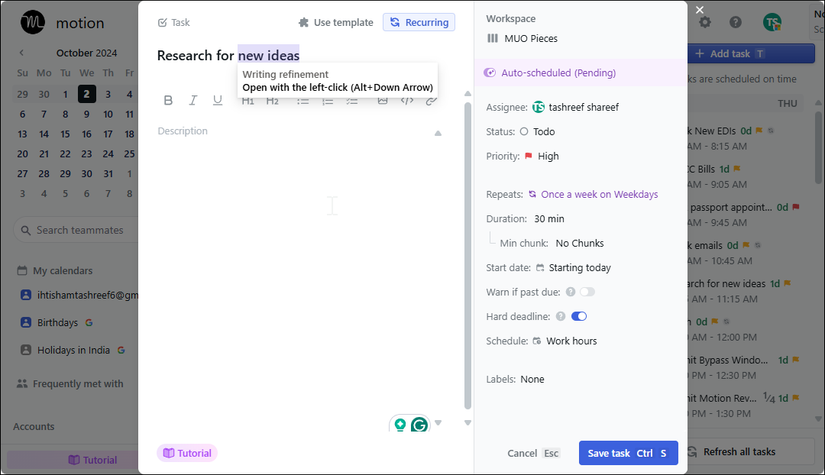The height and width of the screenshot is (475, 825).
Task: Expand the Frequently met with section
Action: click(x=70, y=383)
